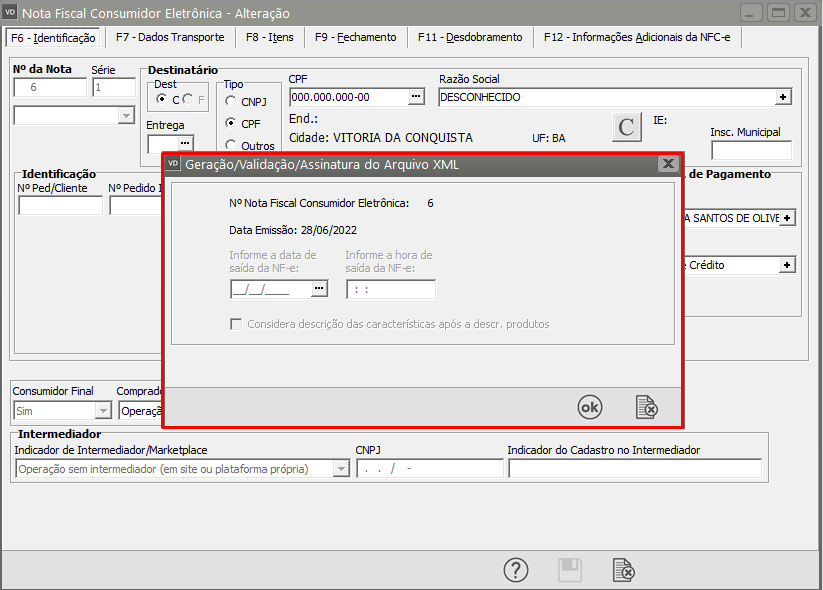Image resolution: width=823 pixels, height=590 pixels.
Task: Expand the Consumidor Final dropdown
Action: click(103, 411)
